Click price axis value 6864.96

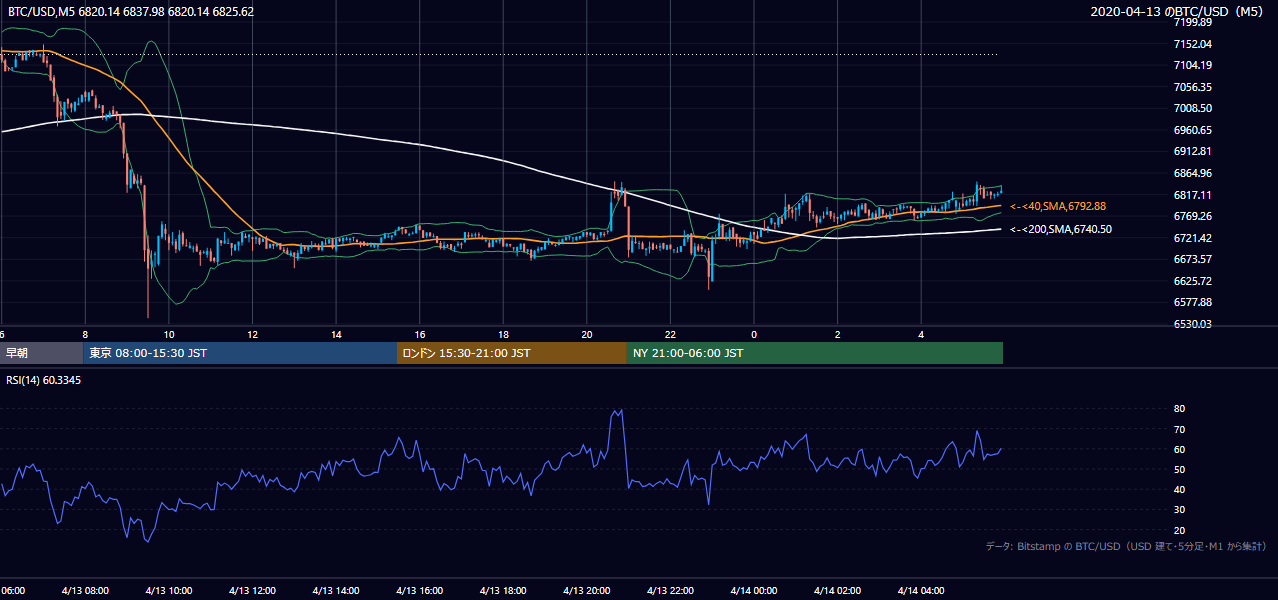click(1193, 173)
